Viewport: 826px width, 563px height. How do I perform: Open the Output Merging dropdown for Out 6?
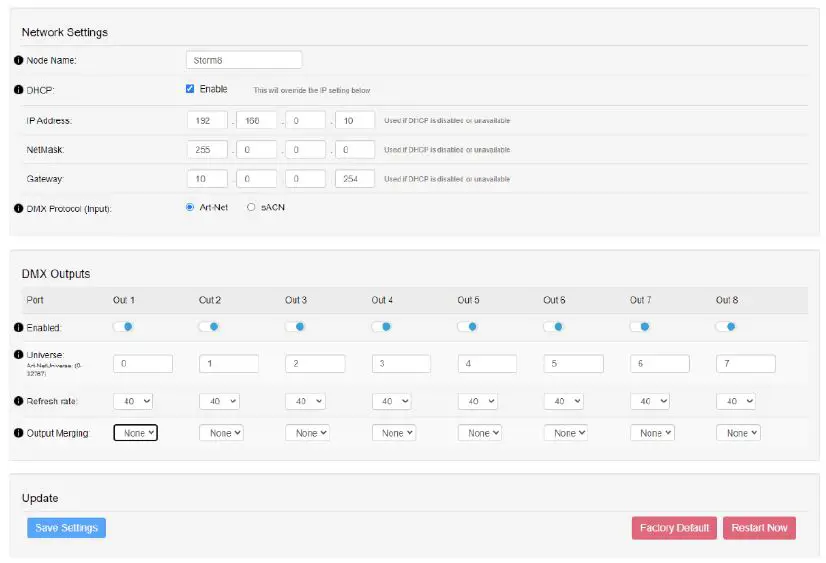566,433
